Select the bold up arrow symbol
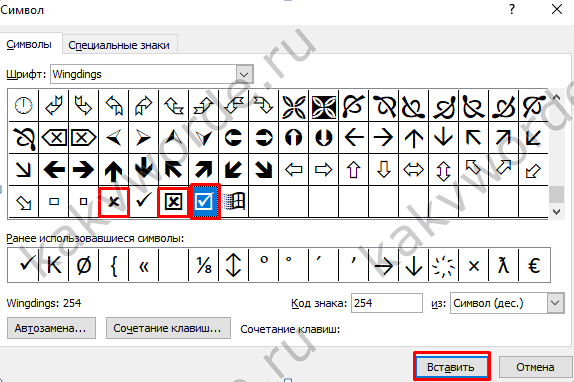Image resolution: width=574 pixels, height=382 pixels. coord(114,170)
